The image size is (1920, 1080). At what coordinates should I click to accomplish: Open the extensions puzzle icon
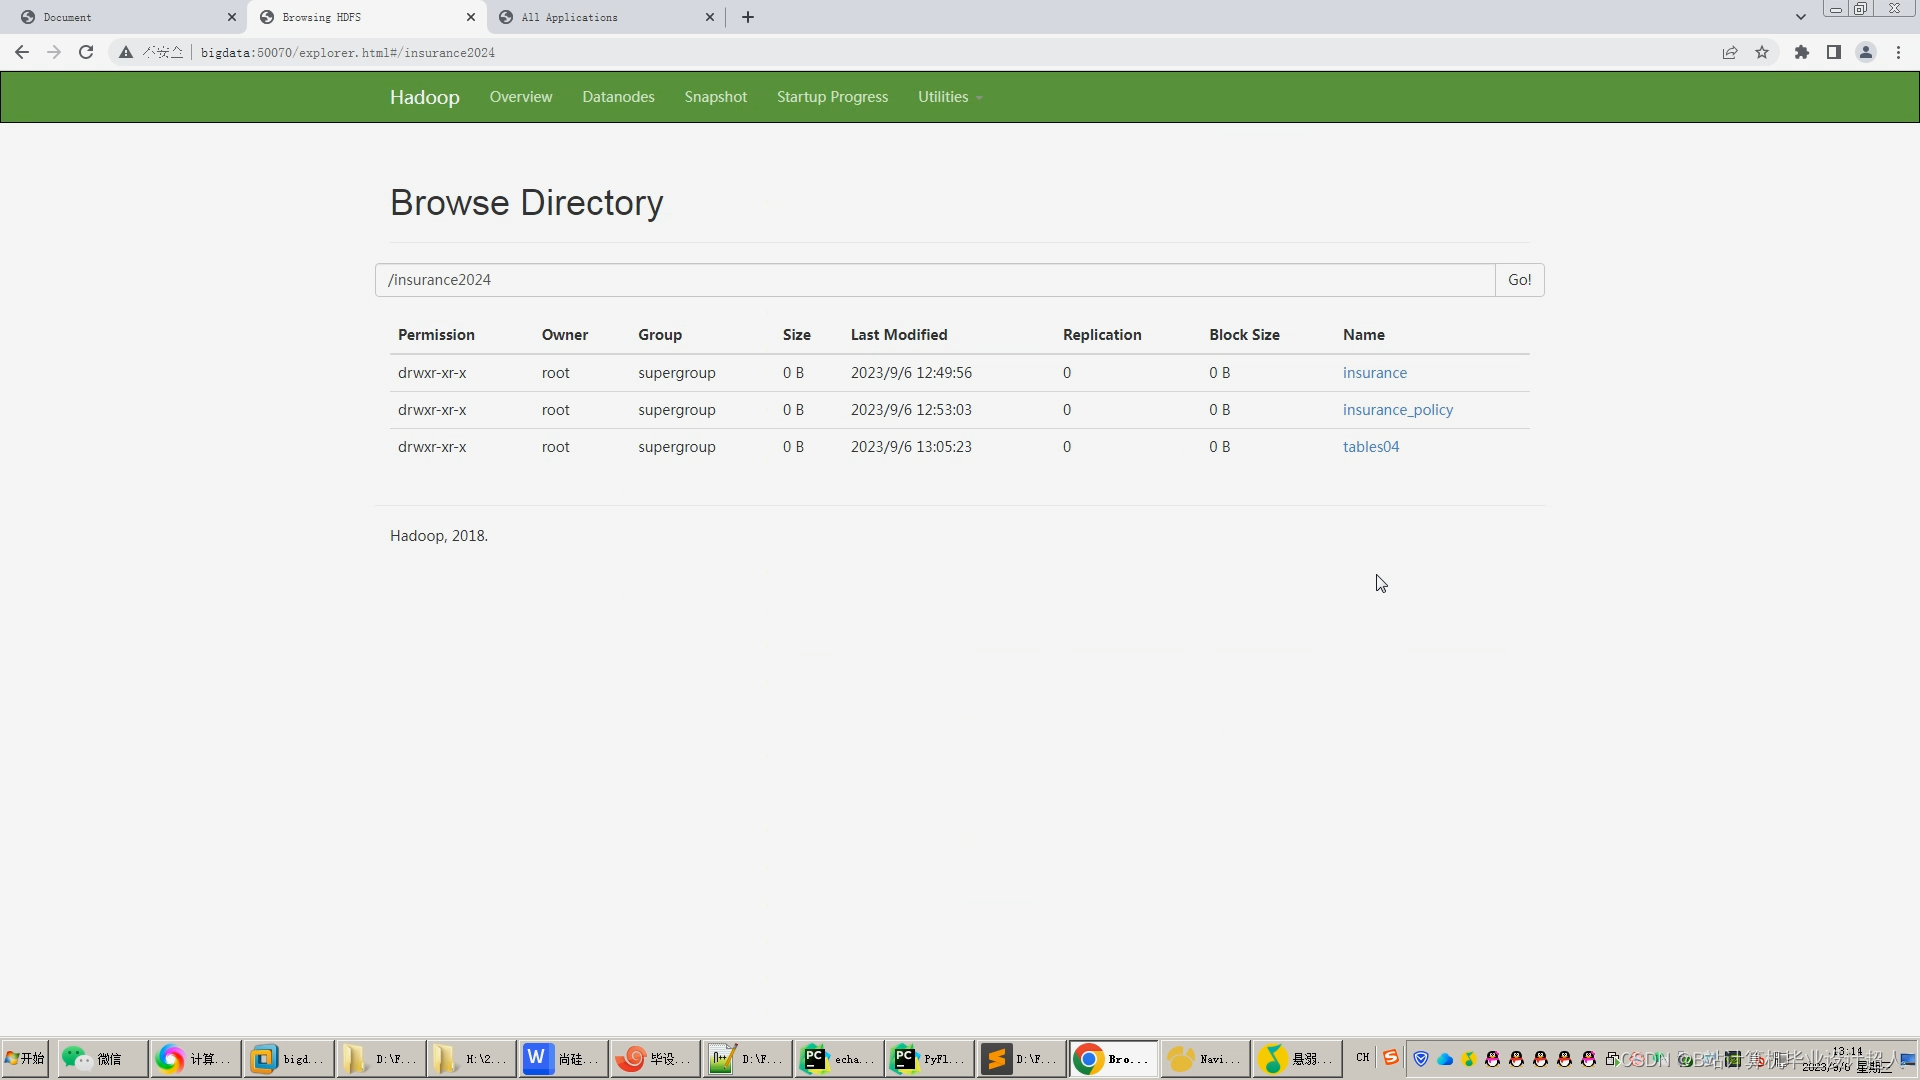click(1801, 52)
